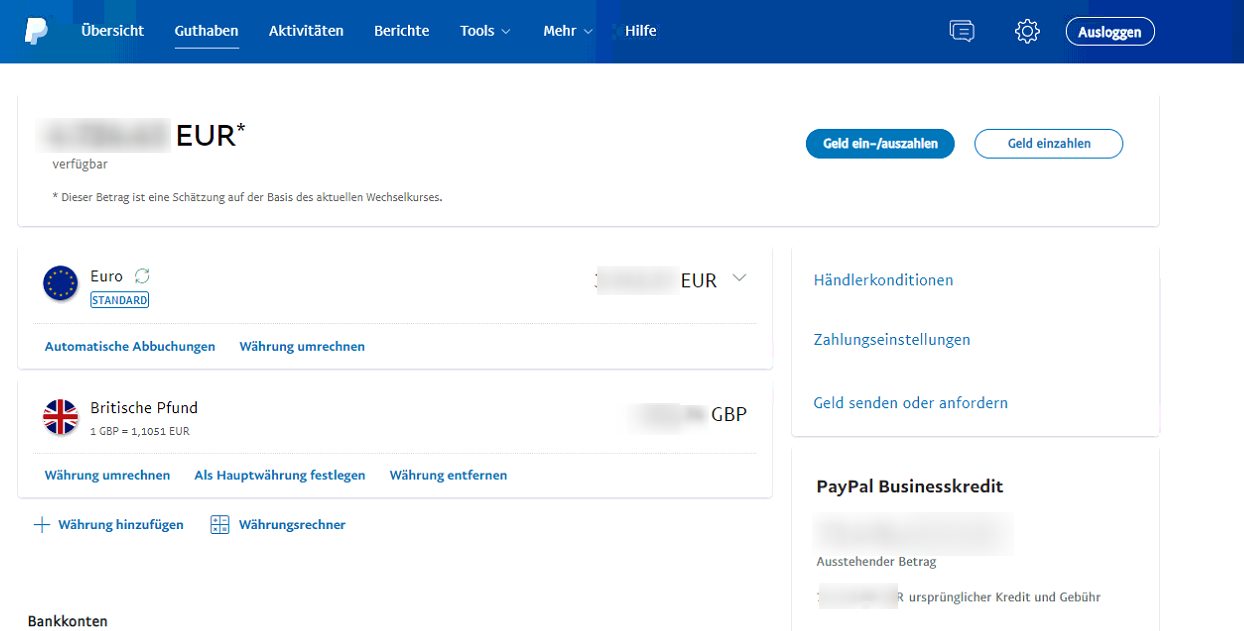Screen dimensions: 1244x631
Task: Click the British flag icon
Action: click(61, 416)
